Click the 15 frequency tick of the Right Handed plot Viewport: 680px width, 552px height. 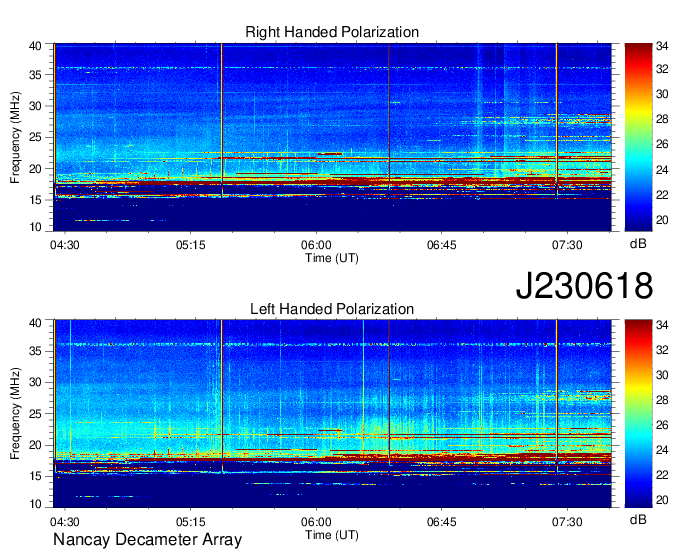click(x=35, y=200)
